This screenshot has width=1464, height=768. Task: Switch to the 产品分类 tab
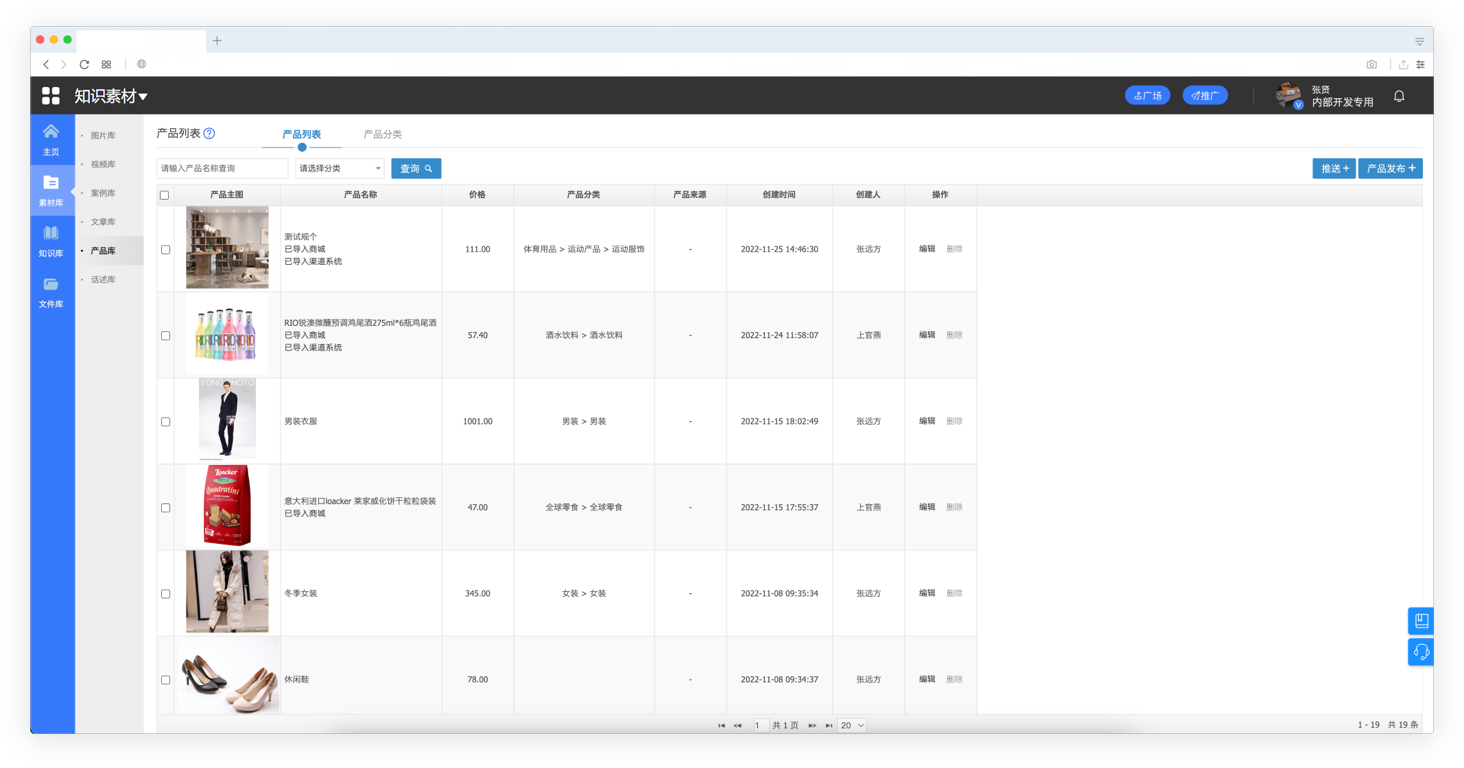click(x=383, y=134)
